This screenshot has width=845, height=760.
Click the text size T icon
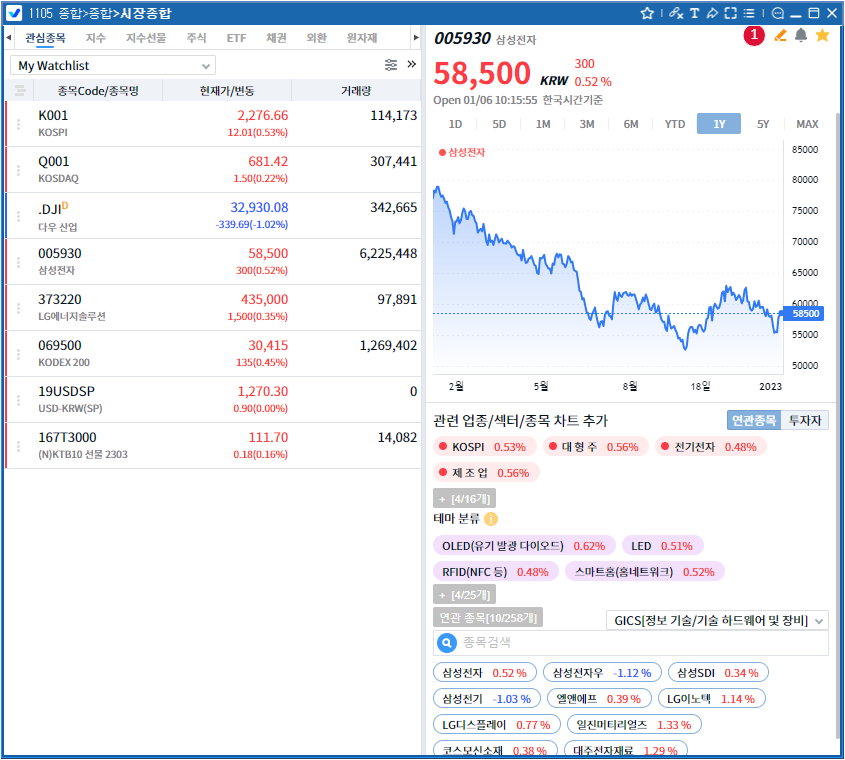pyautogui.click(x=694, y=13)
